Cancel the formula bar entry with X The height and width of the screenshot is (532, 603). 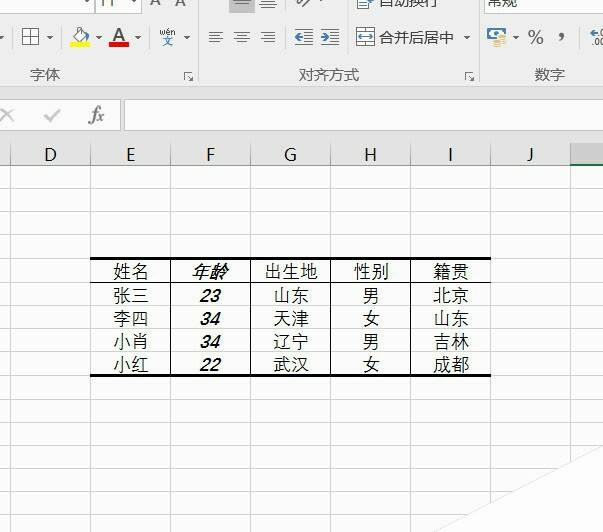pos(7,115)
